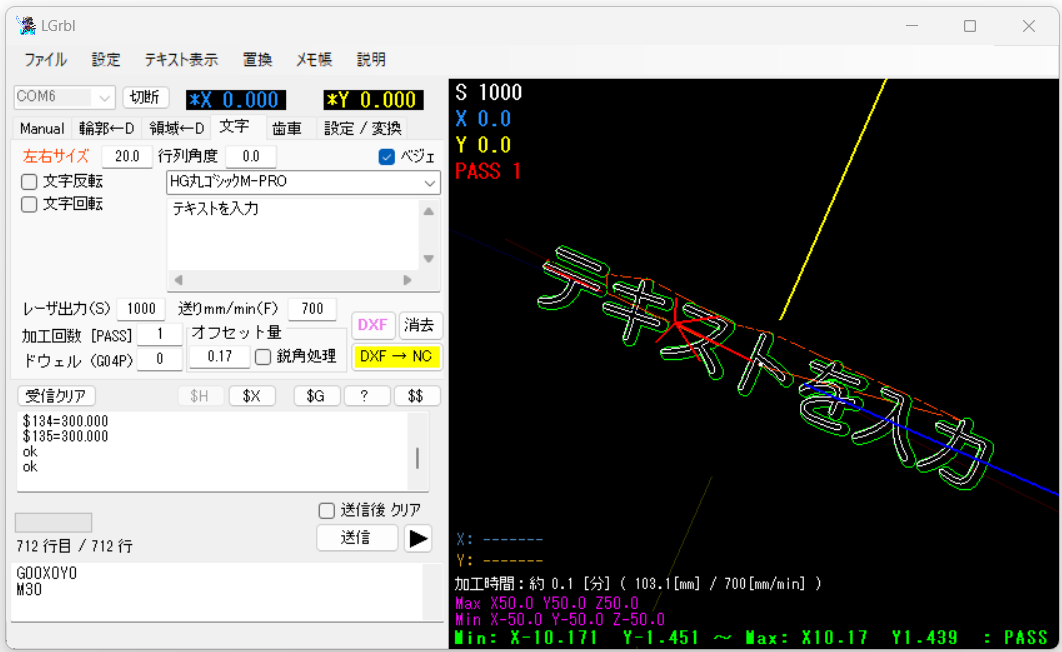The image size is (1062, 652).
Task: Click the 受信クリア button
Action: tap(56, 396)
